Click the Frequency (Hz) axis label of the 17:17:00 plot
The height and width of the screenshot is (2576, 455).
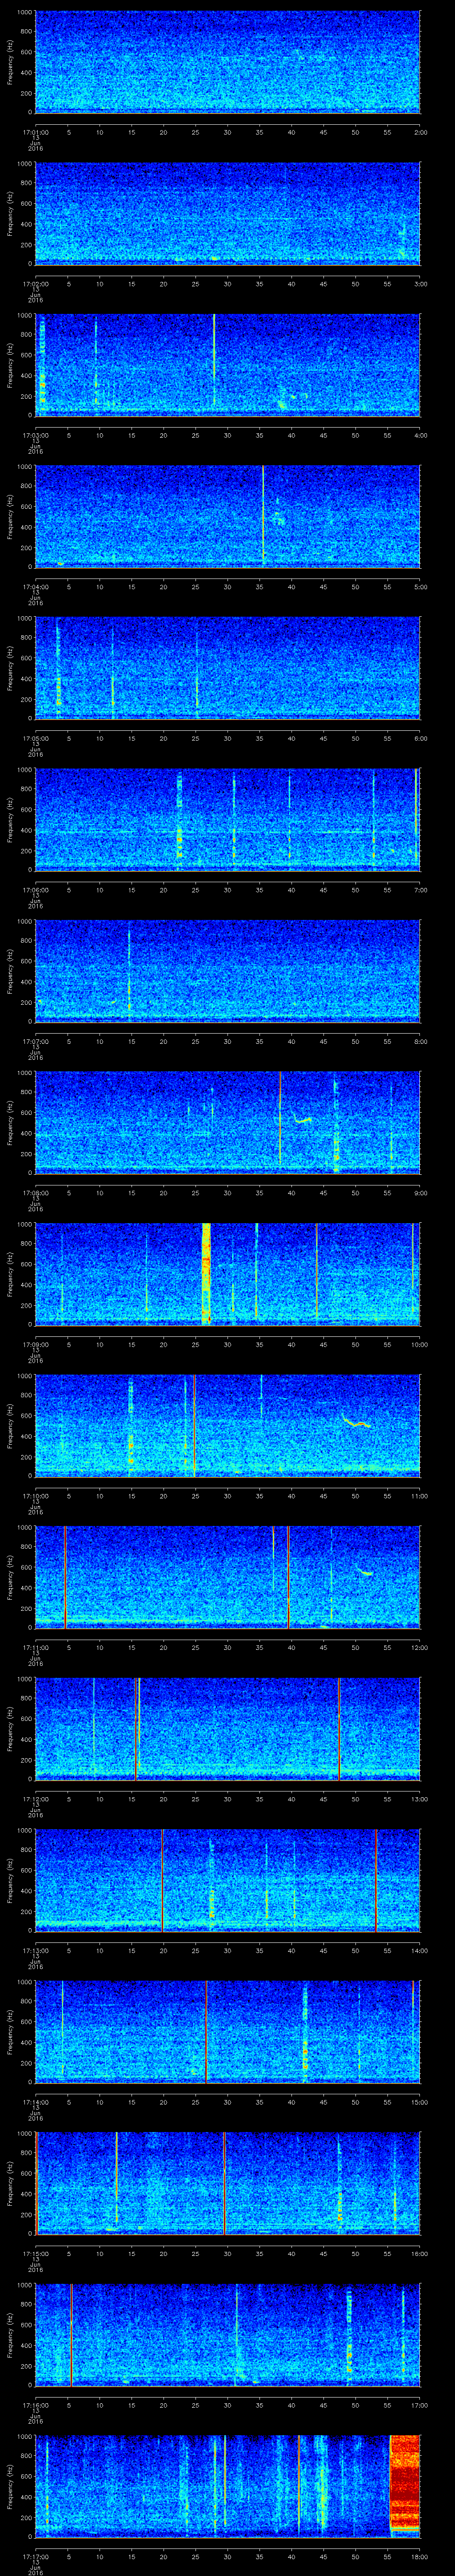(10, 2487)
